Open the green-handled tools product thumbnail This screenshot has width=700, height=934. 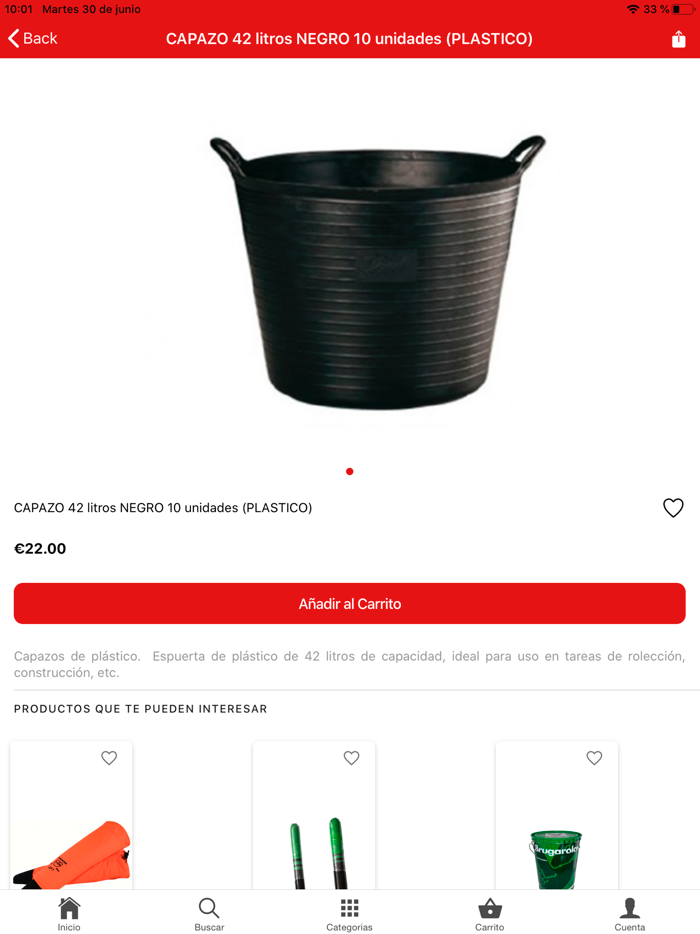point(314,853)
